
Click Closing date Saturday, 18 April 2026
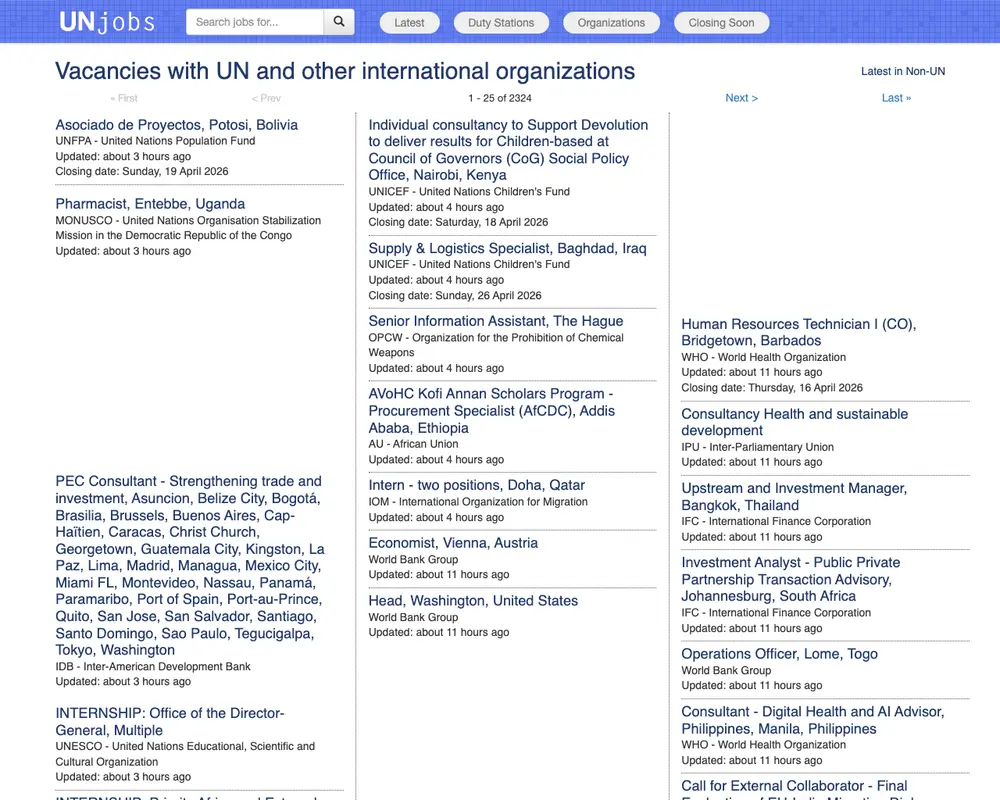(x=458, y=223)
